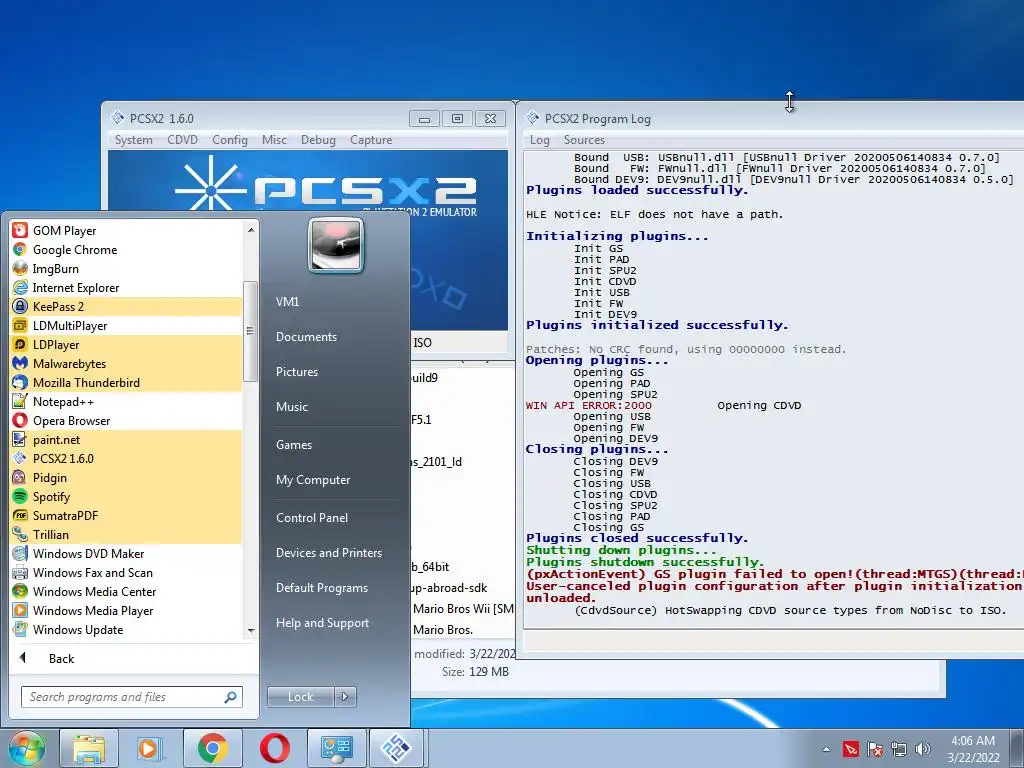Open Opera from the taskbar
This screenshot has width=1024, height=768.
[274, 748]
